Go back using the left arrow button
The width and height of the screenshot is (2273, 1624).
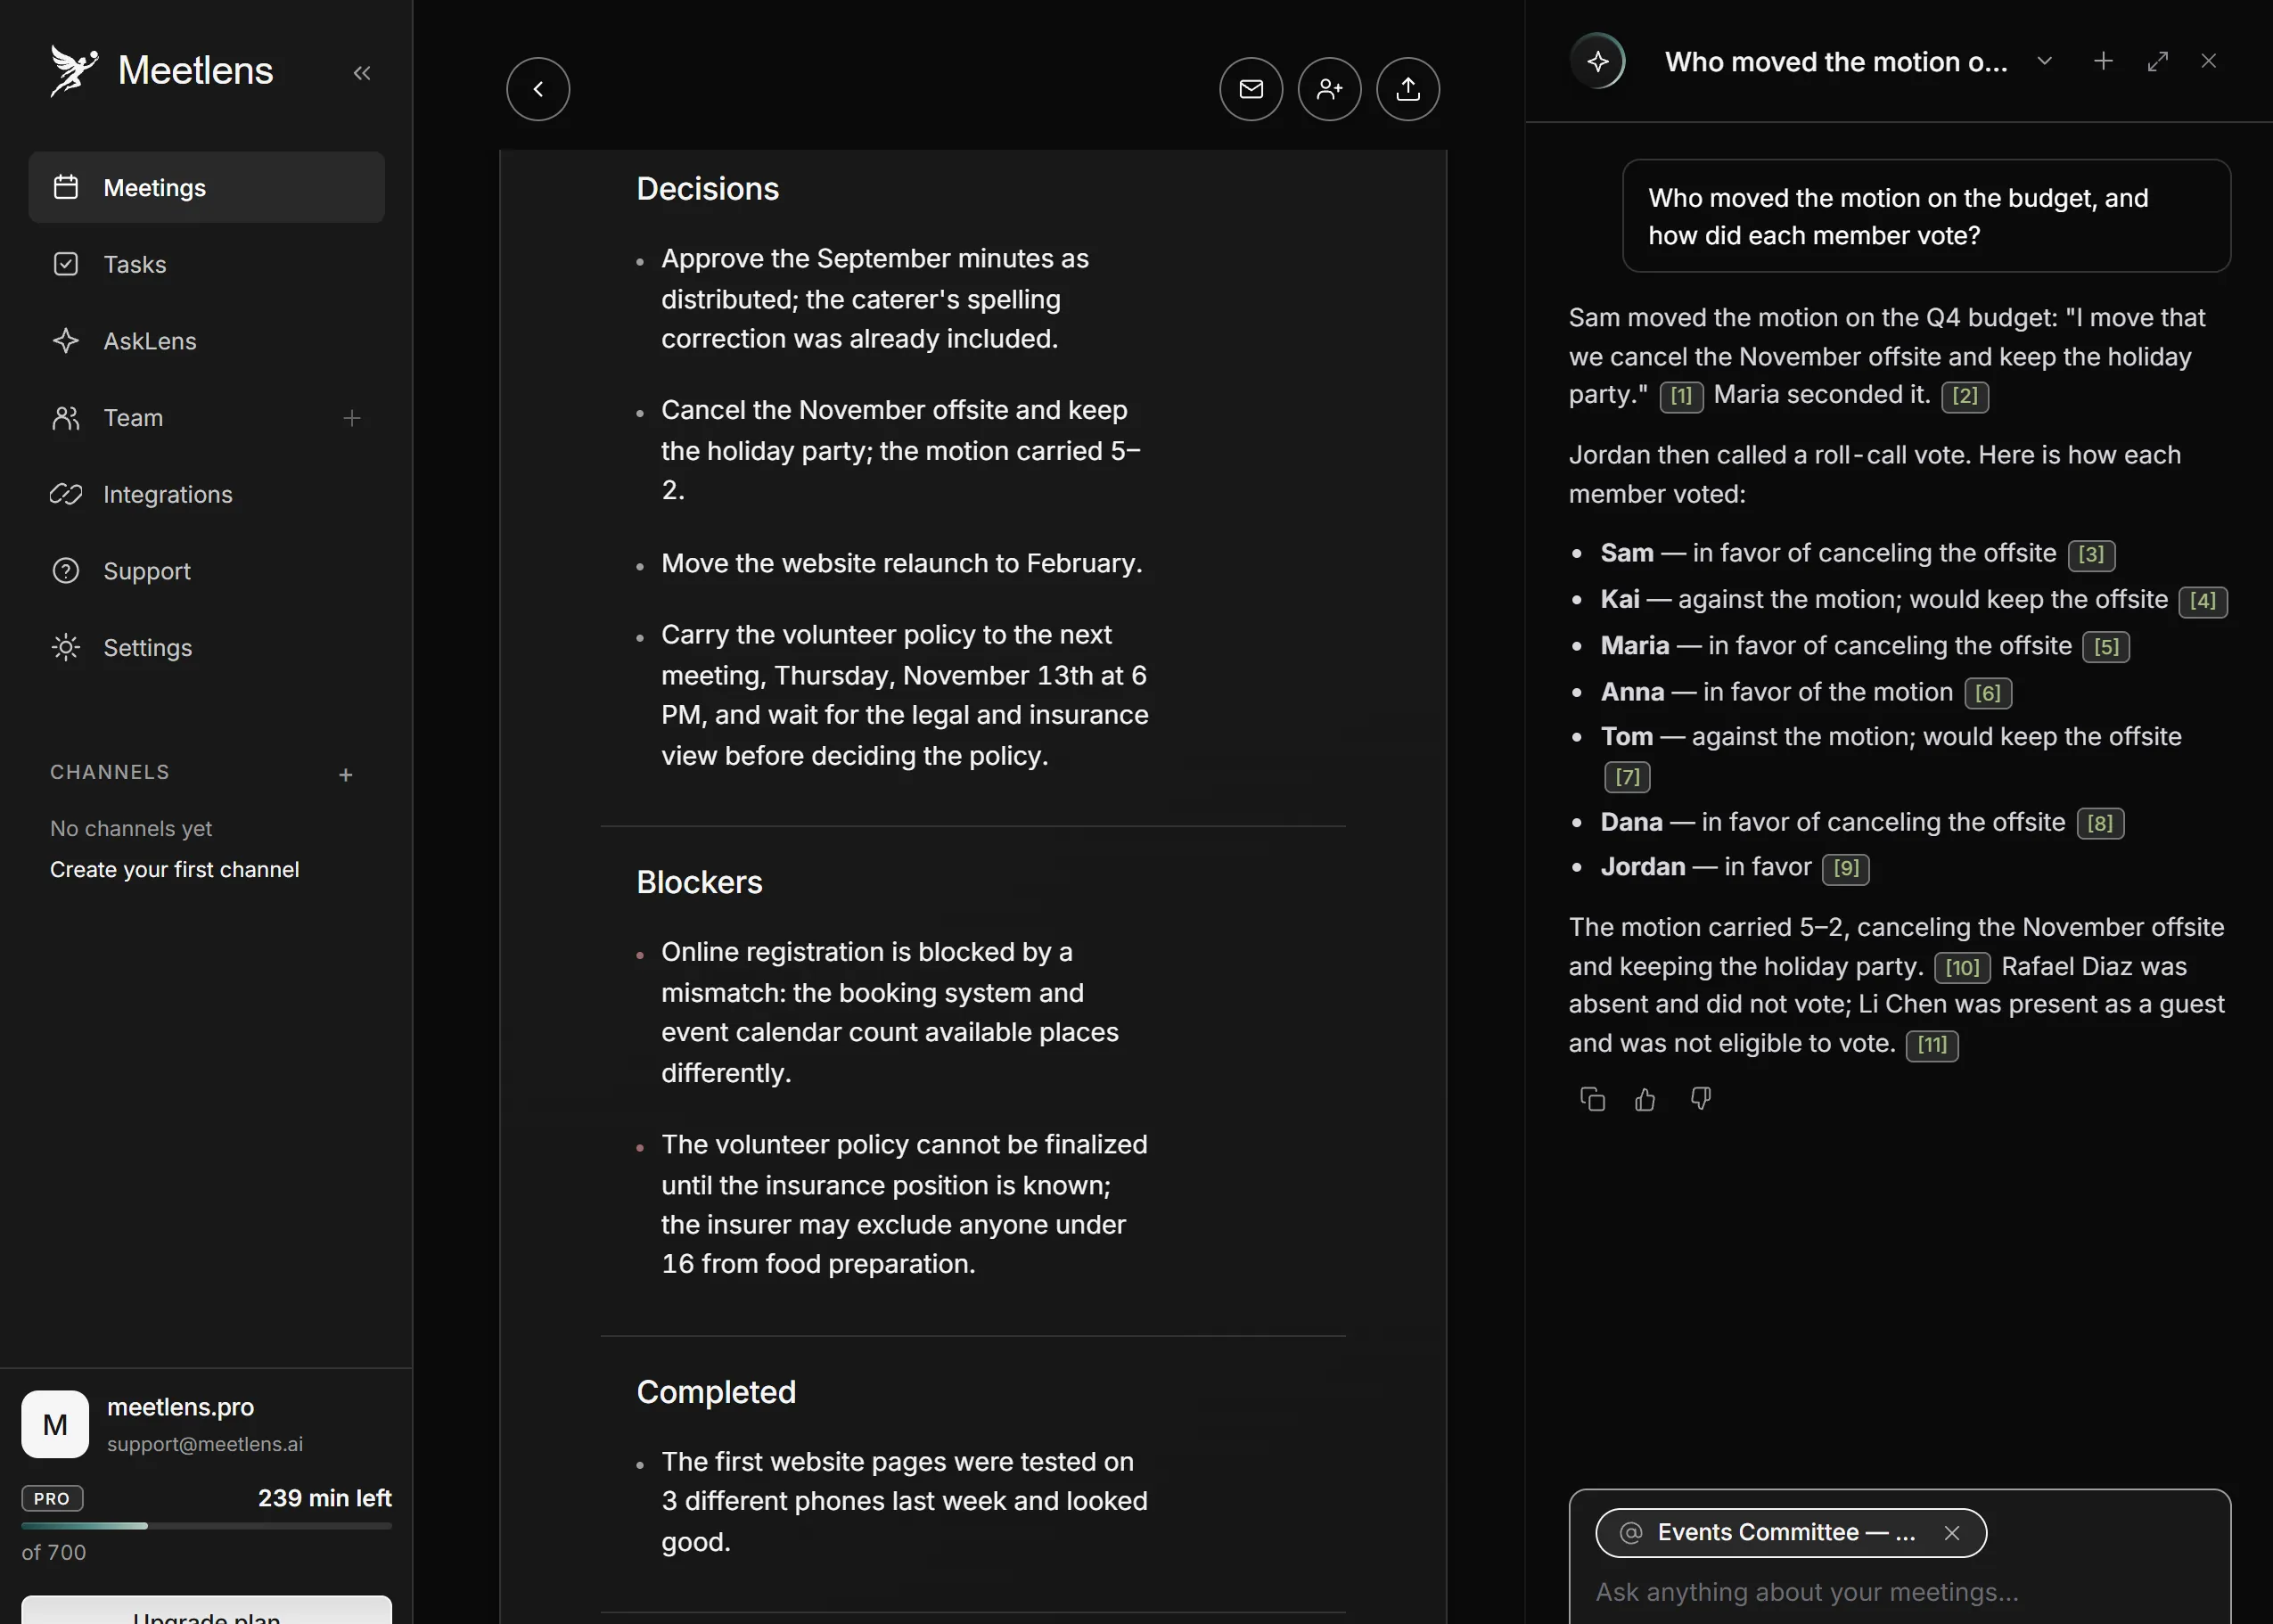[x=538, y=89]
